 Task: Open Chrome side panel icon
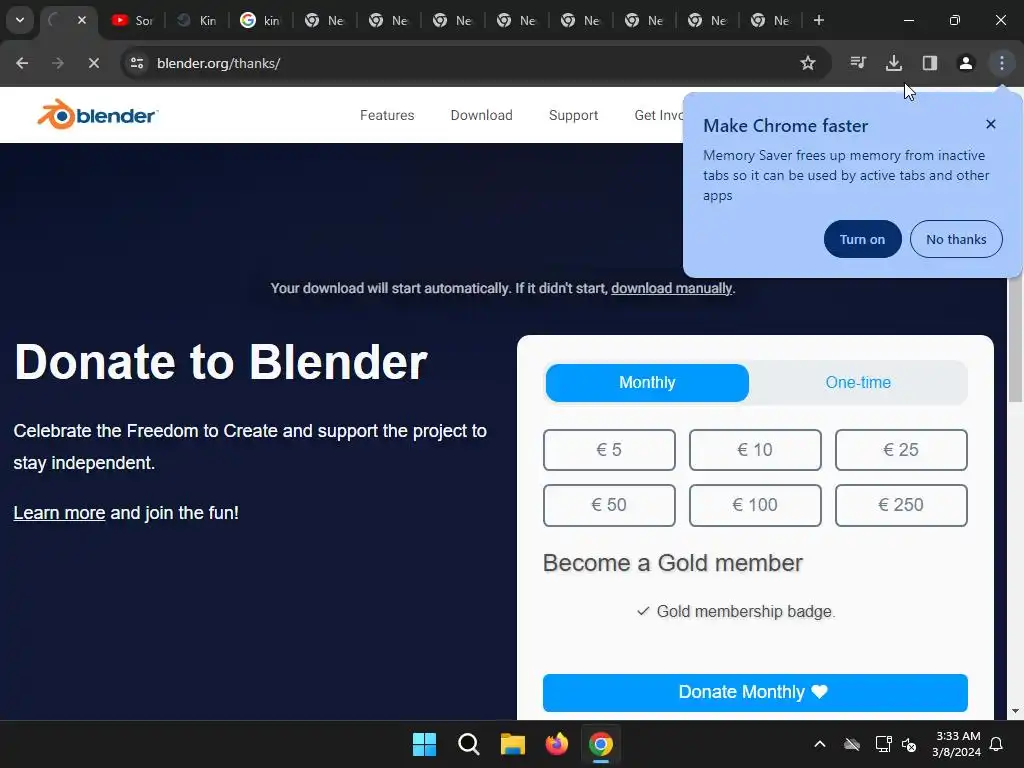click(929, 63)
